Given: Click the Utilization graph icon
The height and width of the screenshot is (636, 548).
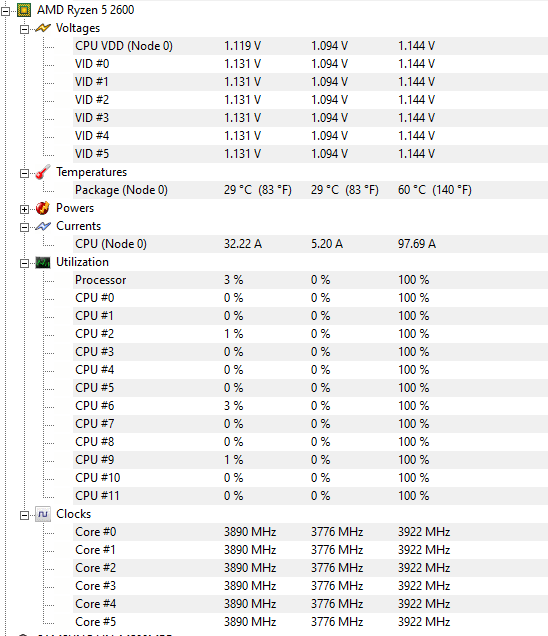Looking at the screenshot, I should coord(43,262).
